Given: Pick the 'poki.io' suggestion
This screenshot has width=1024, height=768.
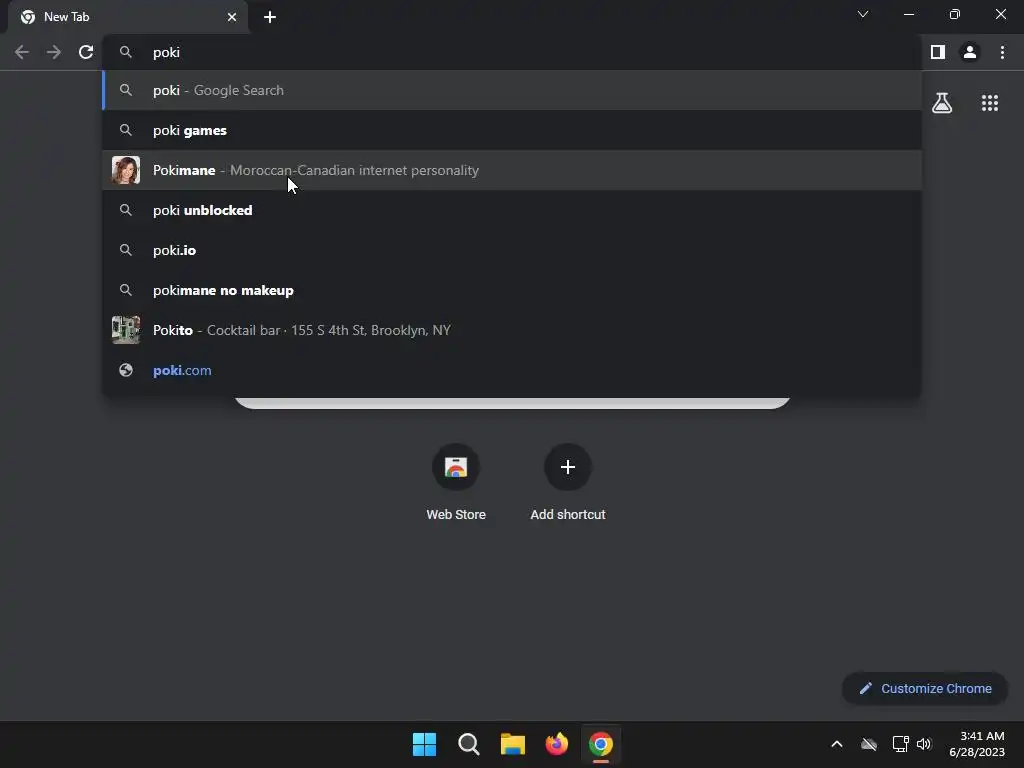Looking at the screenshot, I should click(512, 250).
